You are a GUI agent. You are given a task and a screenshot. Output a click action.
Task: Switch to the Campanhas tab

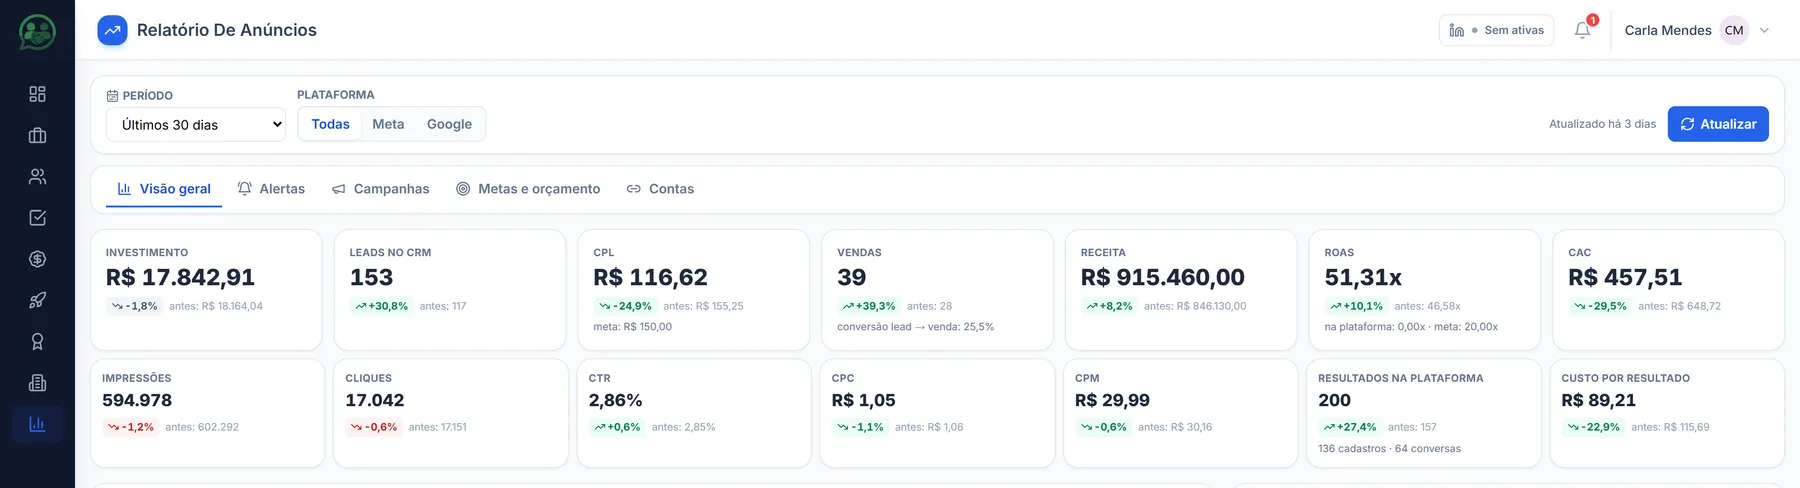[380, 188]
